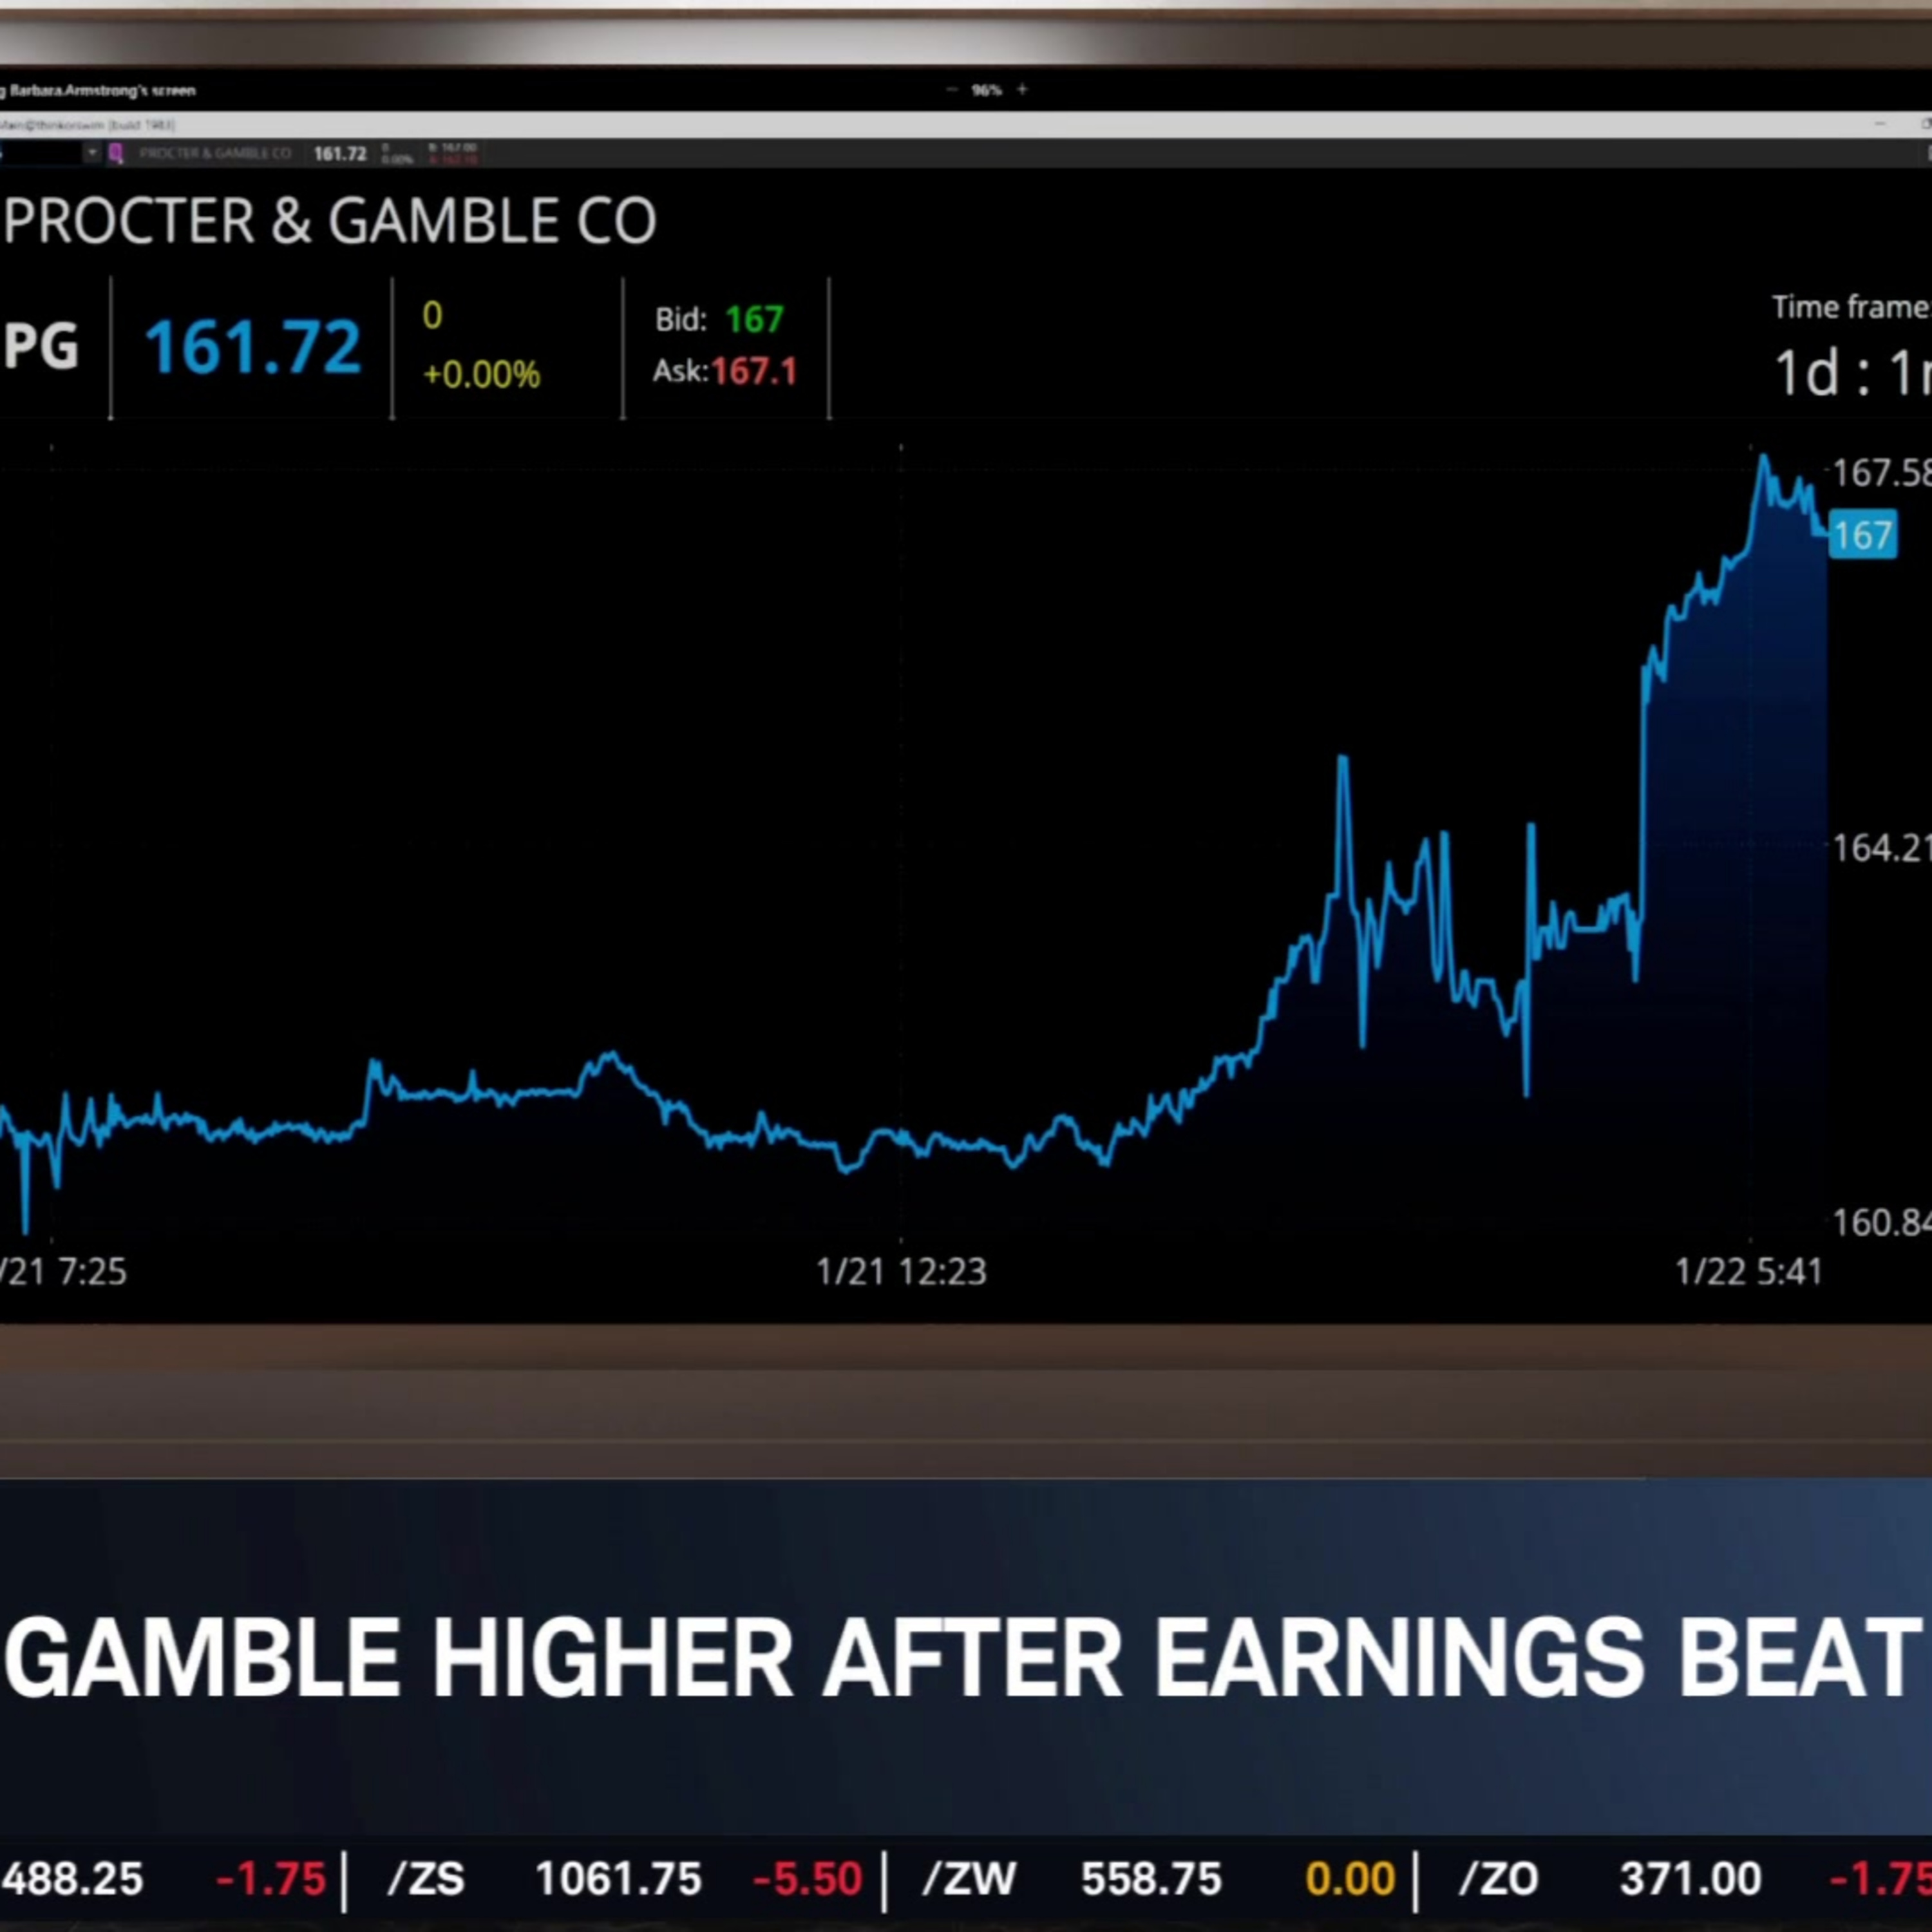The height and width of the screenshot is (1932, 1932).
Task: Open the symbol selector dropdown arrow in toolbar
Action: click(91, 153)
